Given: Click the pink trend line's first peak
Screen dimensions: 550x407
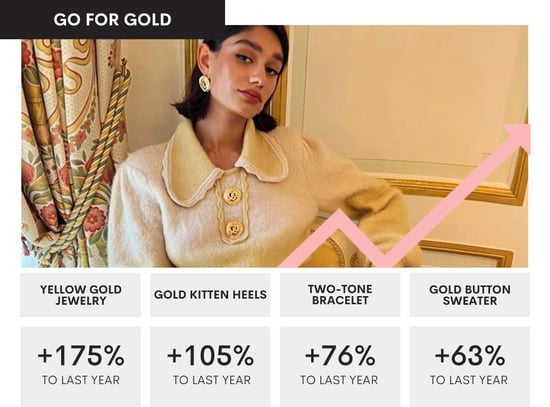Looking at the screenshot, I should click(x=339, y=217).
